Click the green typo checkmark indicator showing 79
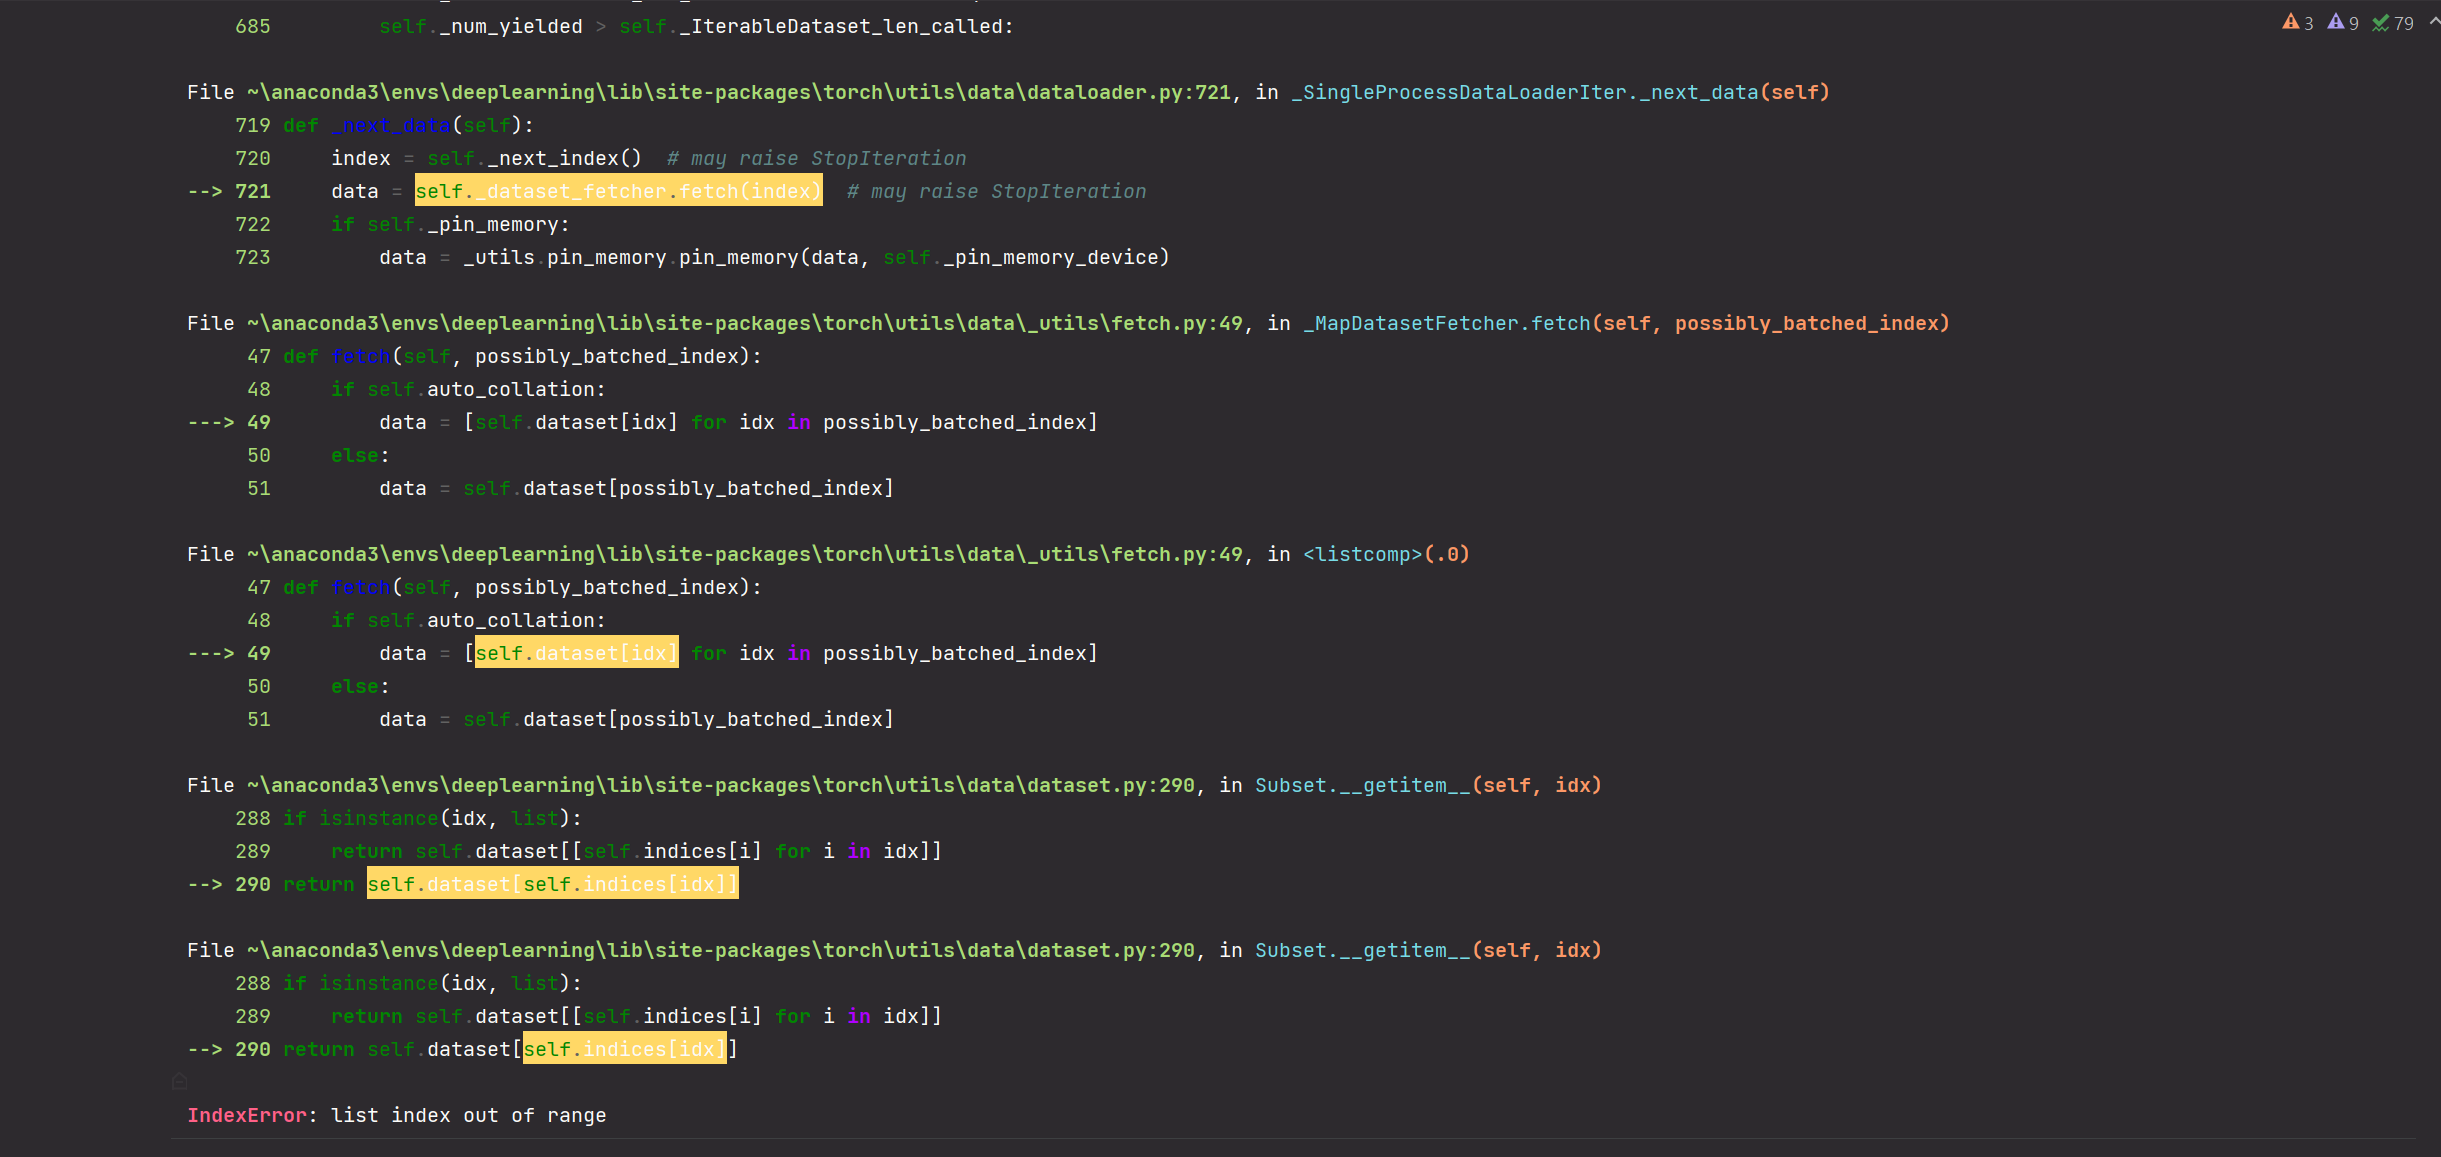Image resolution: width=2441 pixels, height=1157 pixels. (x=2392, y=23)
